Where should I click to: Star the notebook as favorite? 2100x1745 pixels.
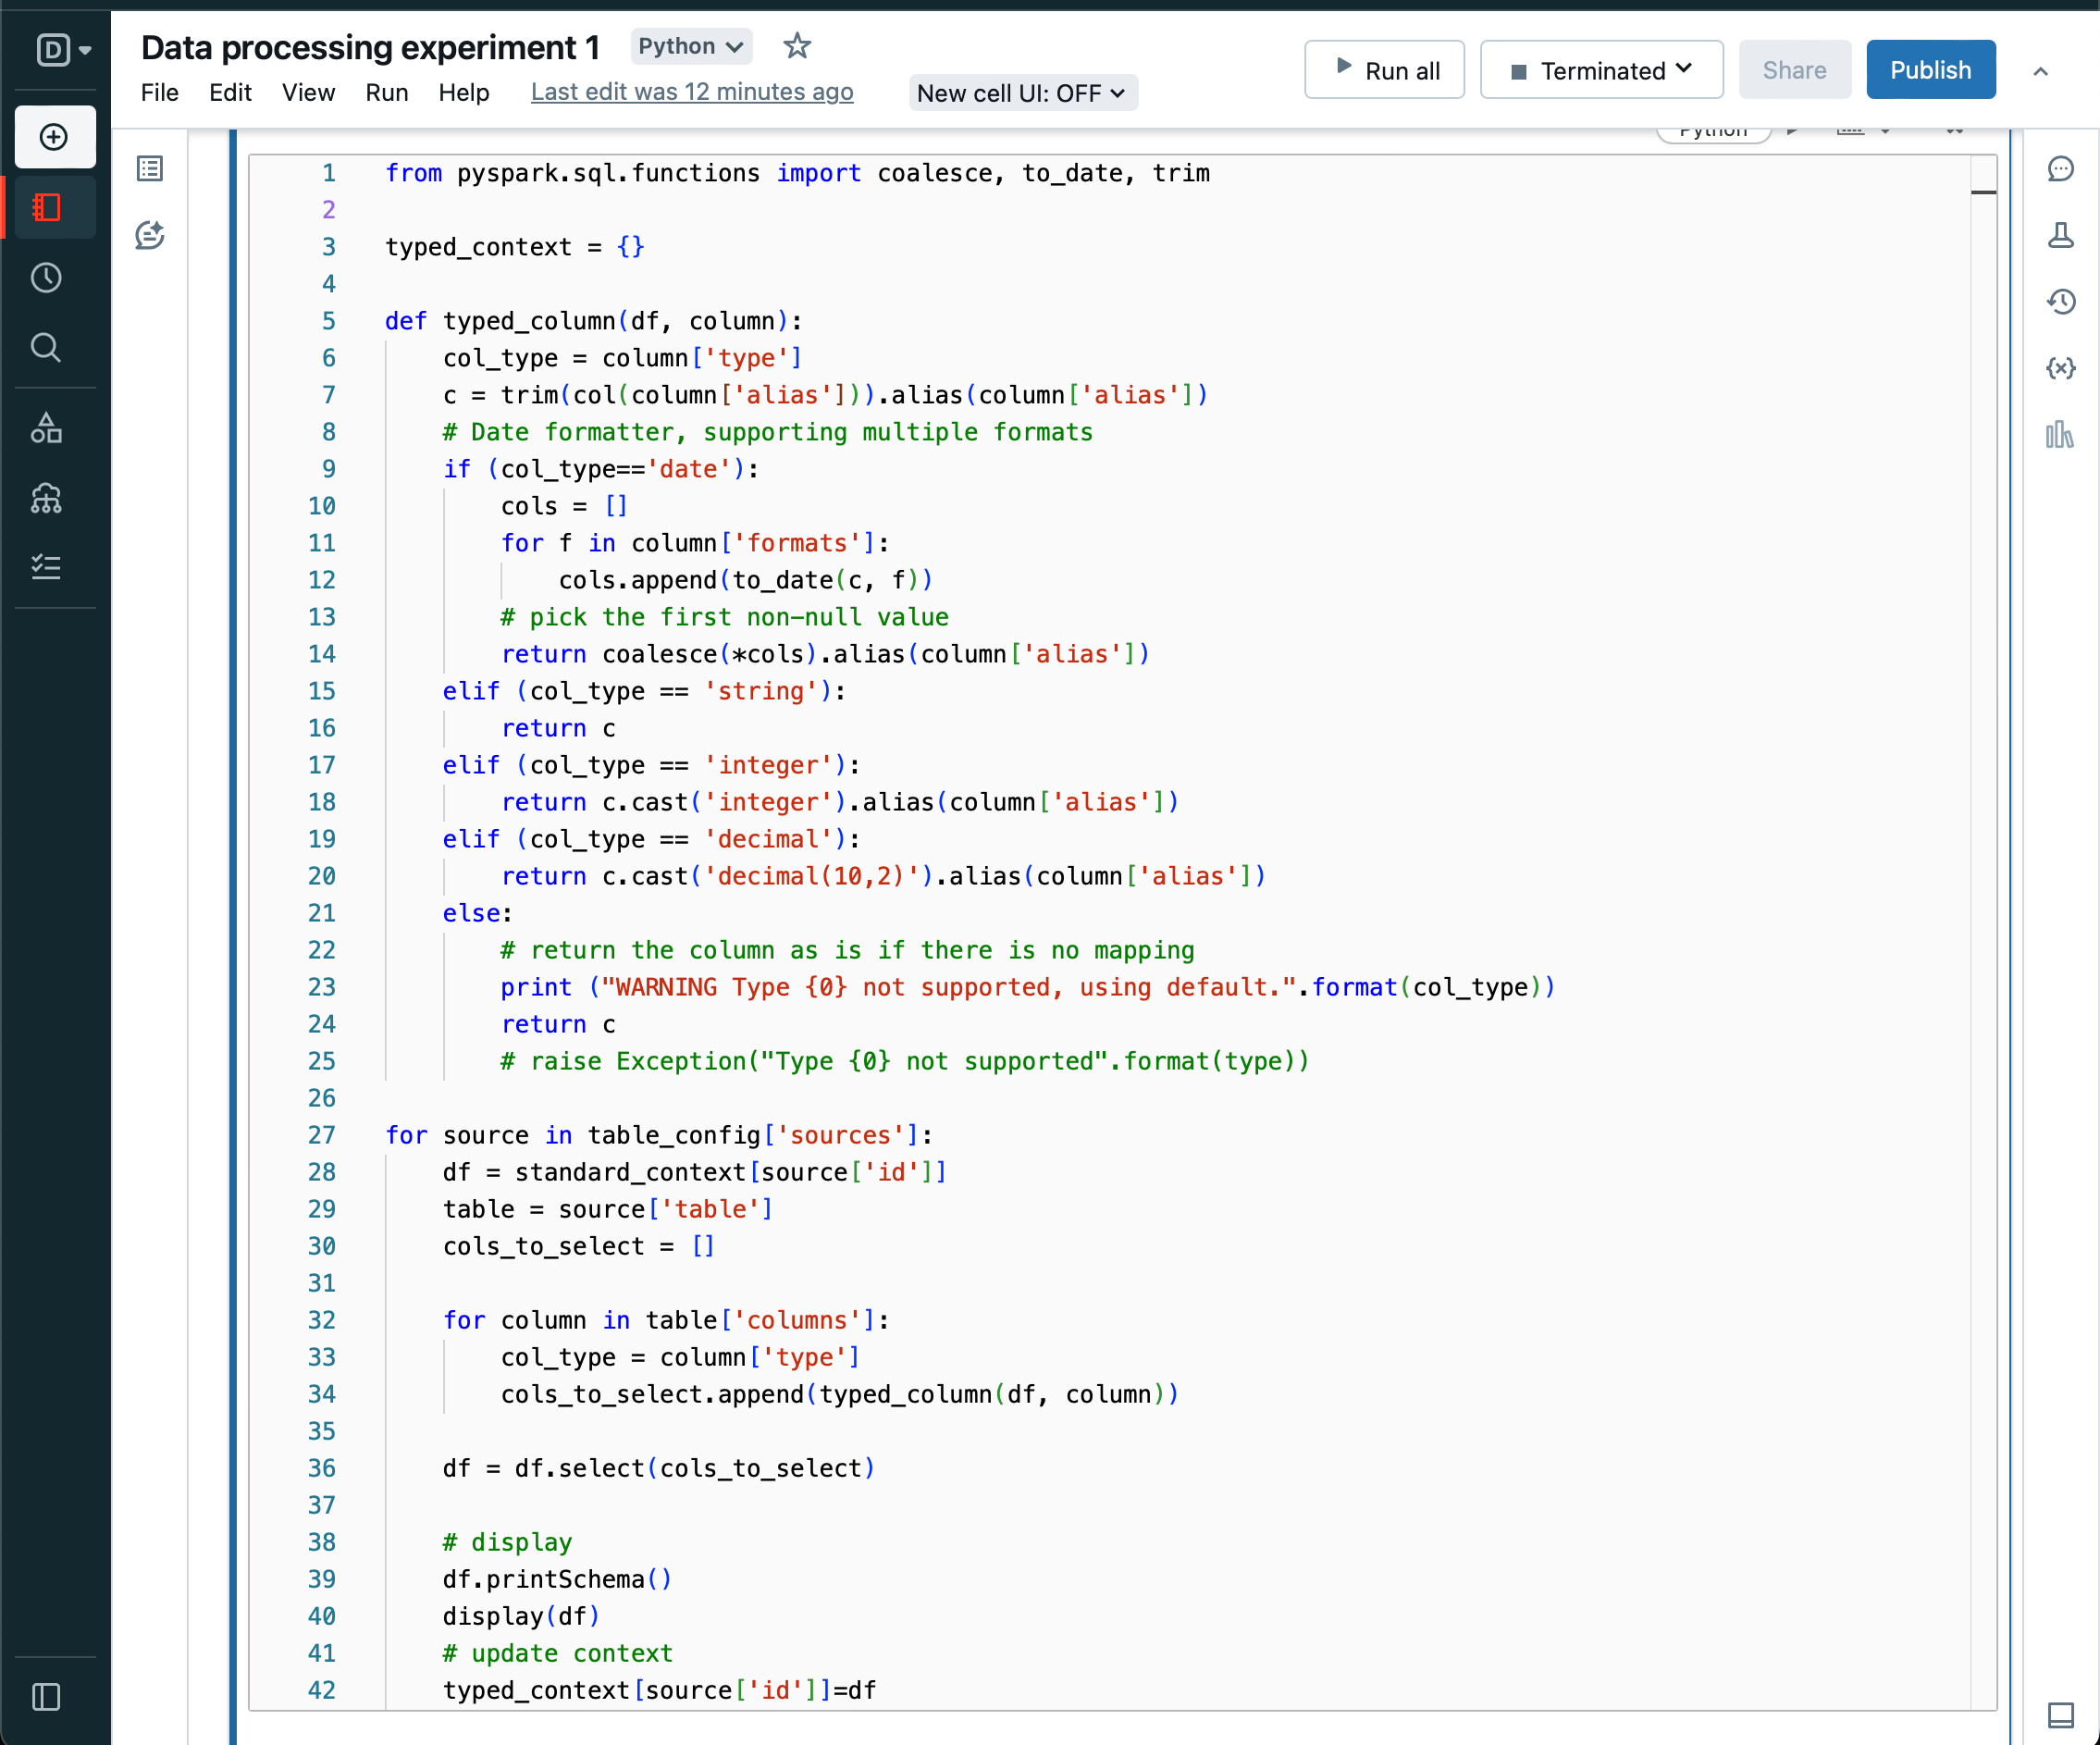coord(797,46)
